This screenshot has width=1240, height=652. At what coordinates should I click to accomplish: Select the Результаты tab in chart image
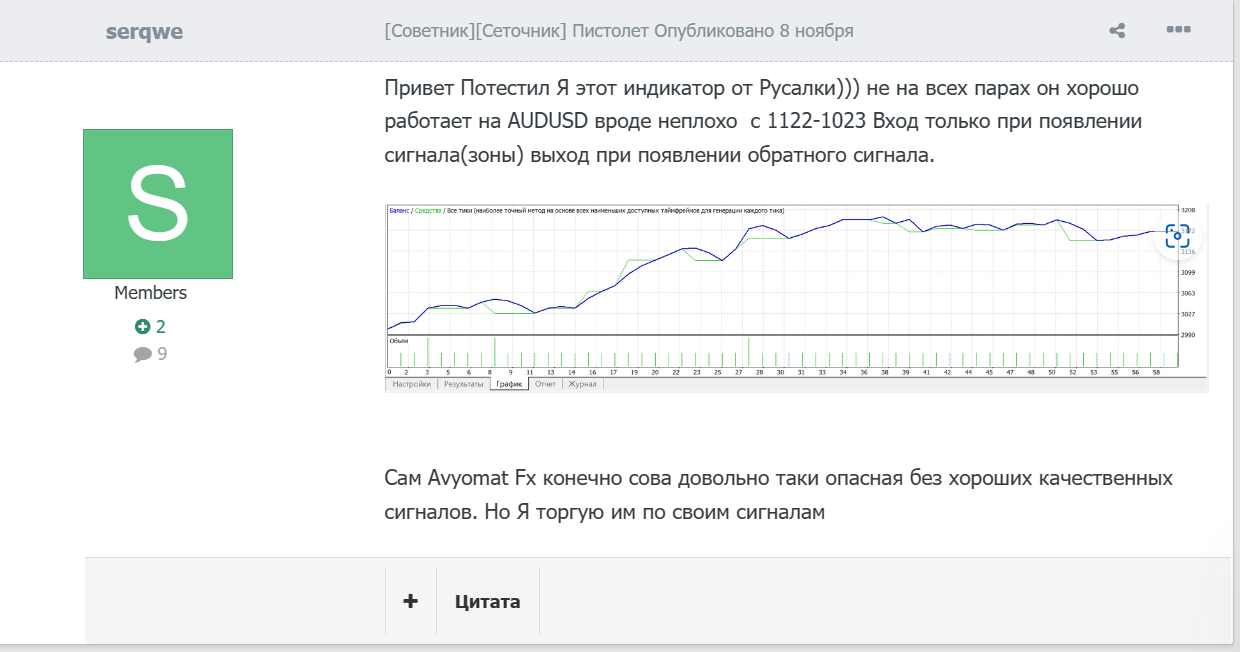[464, 384]
